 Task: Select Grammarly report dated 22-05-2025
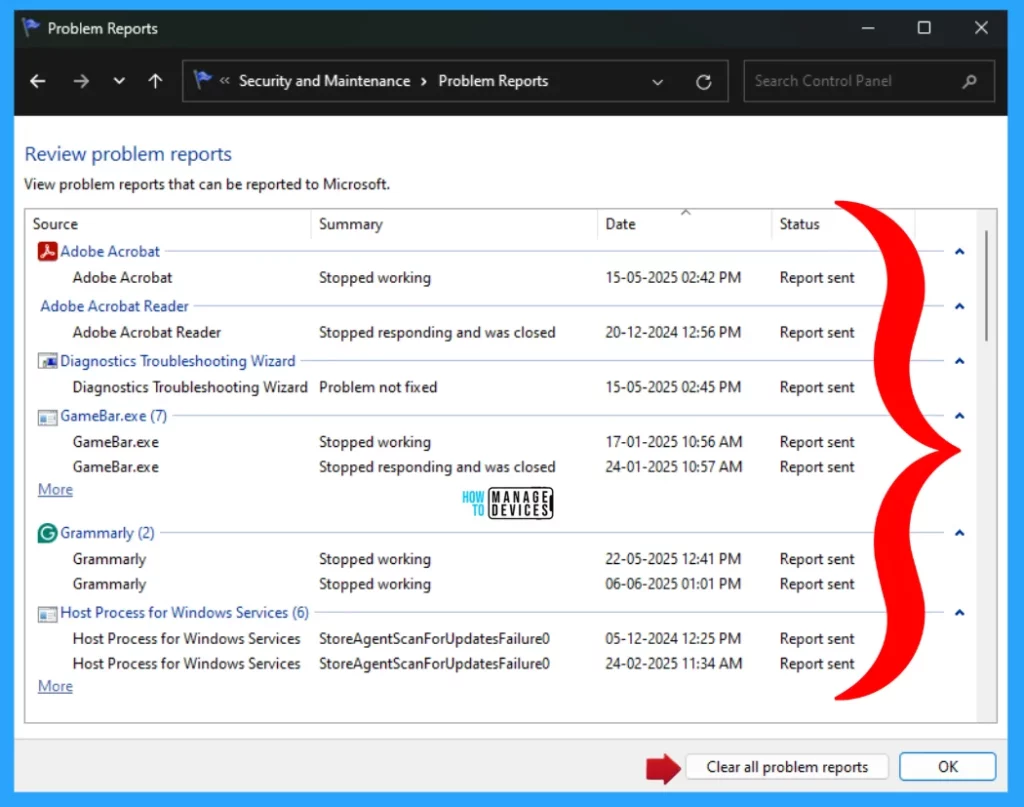(x=464, y=559)
